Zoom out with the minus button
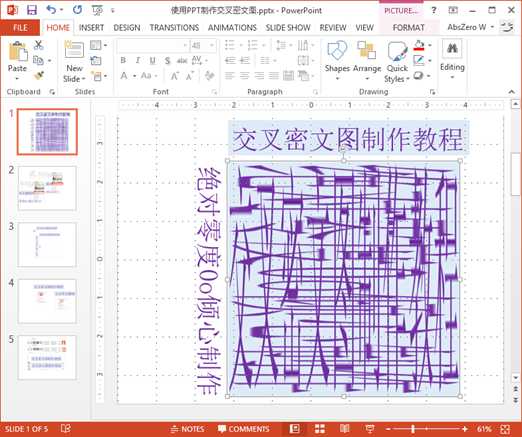Screen dimensions: 522x437 [388, 429]
